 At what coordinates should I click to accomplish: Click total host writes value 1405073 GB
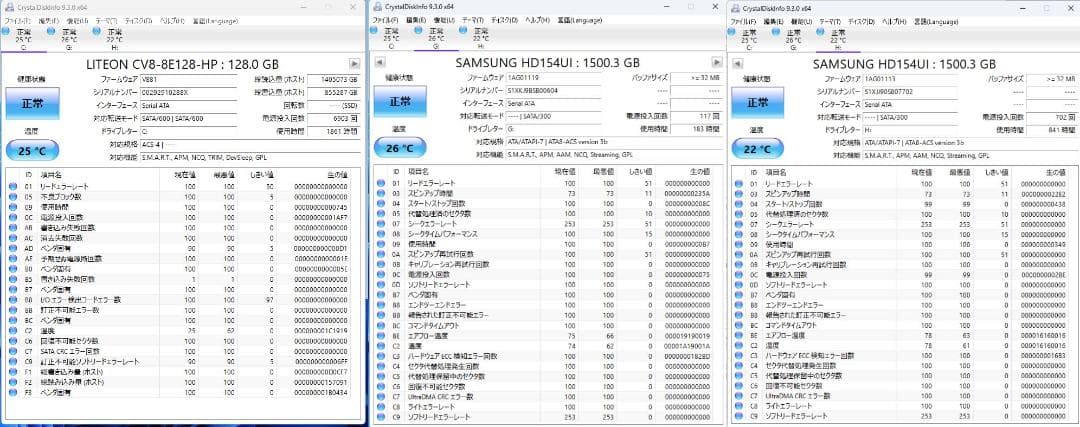coord(333,80)
